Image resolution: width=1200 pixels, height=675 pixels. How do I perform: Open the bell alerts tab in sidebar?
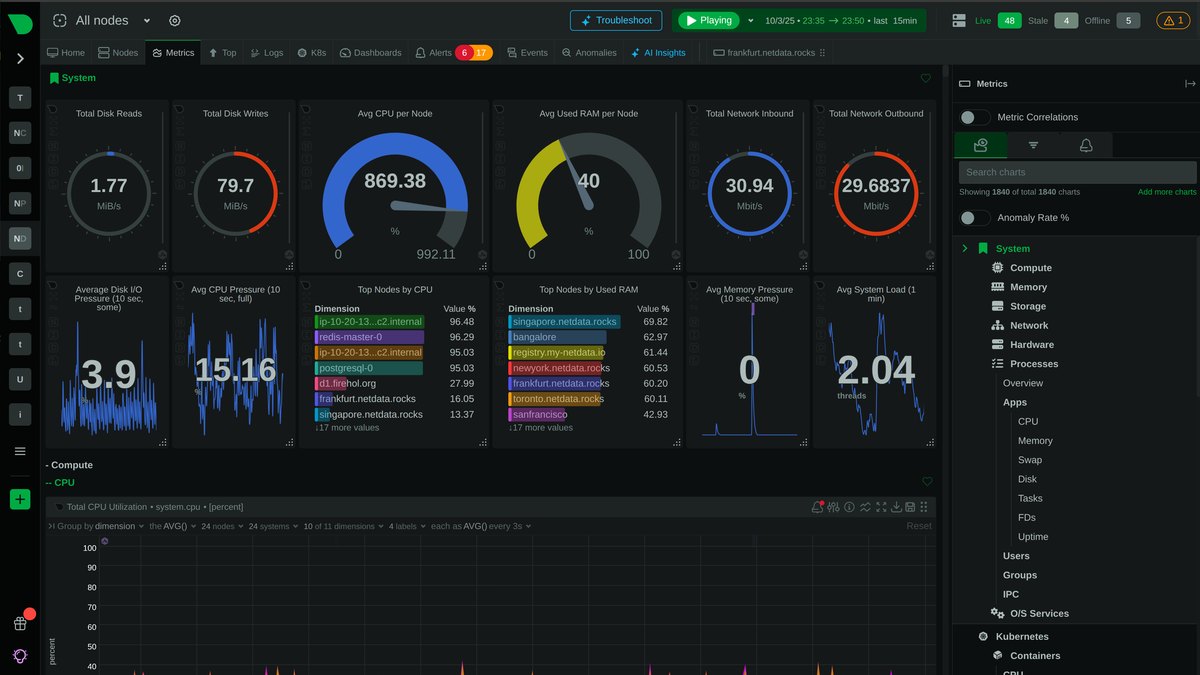(1086, 146)
